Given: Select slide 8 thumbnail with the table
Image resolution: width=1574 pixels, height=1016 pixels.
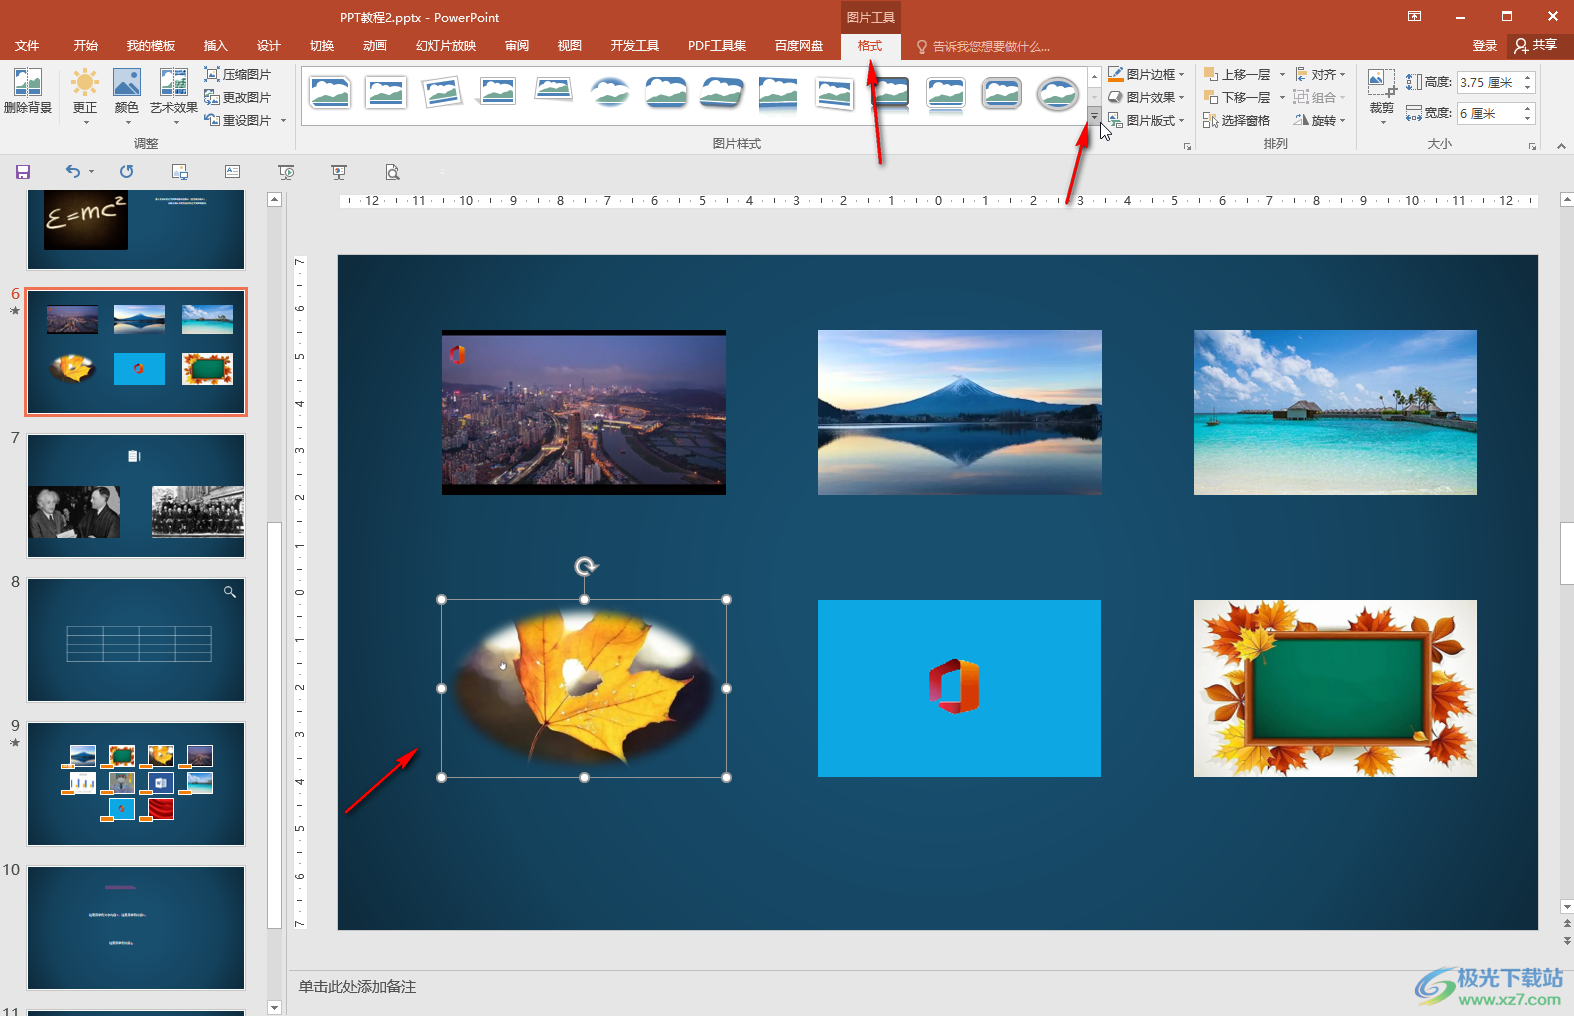Looking at the screenshot, I should pyautogui.click(x=136, y=640).
